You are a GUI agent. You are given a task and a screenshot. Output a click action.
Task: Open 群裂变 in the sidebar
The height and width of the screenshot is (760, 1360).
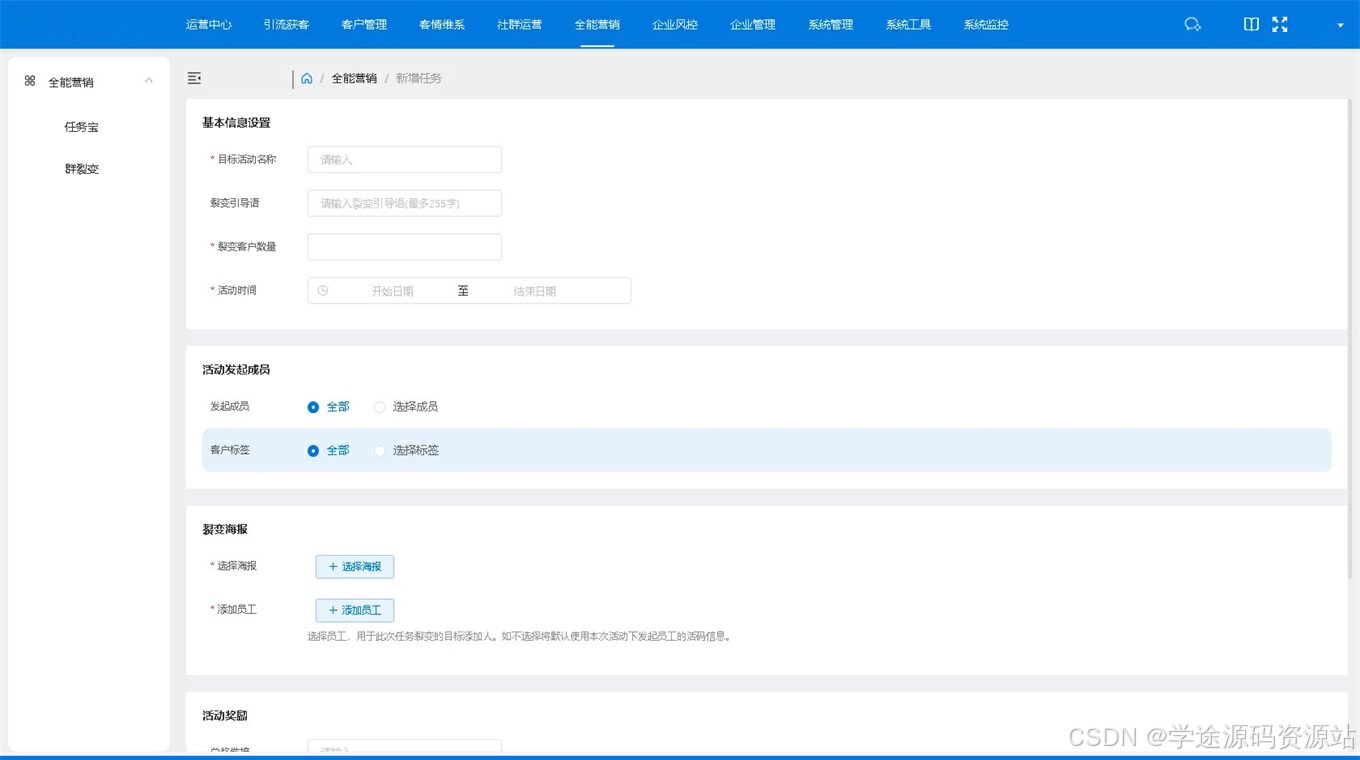click(x=82, y=169)
